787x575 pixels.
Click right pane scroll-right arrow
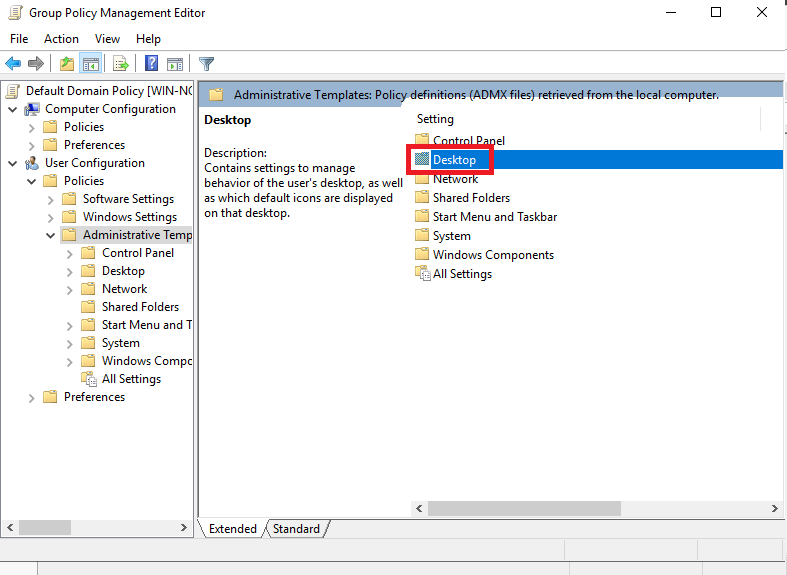(x=774, y=508)
